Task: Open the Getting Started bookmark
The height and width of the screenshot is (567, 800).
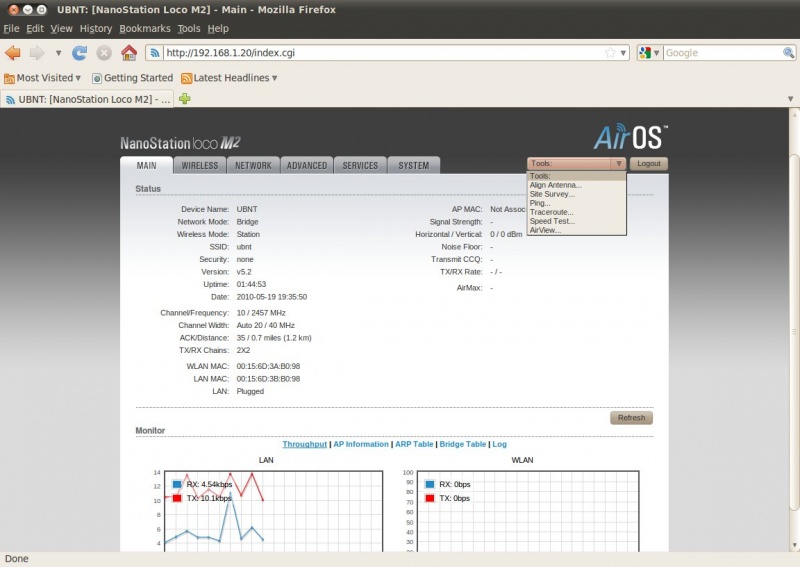Action: tap(133, 78)
